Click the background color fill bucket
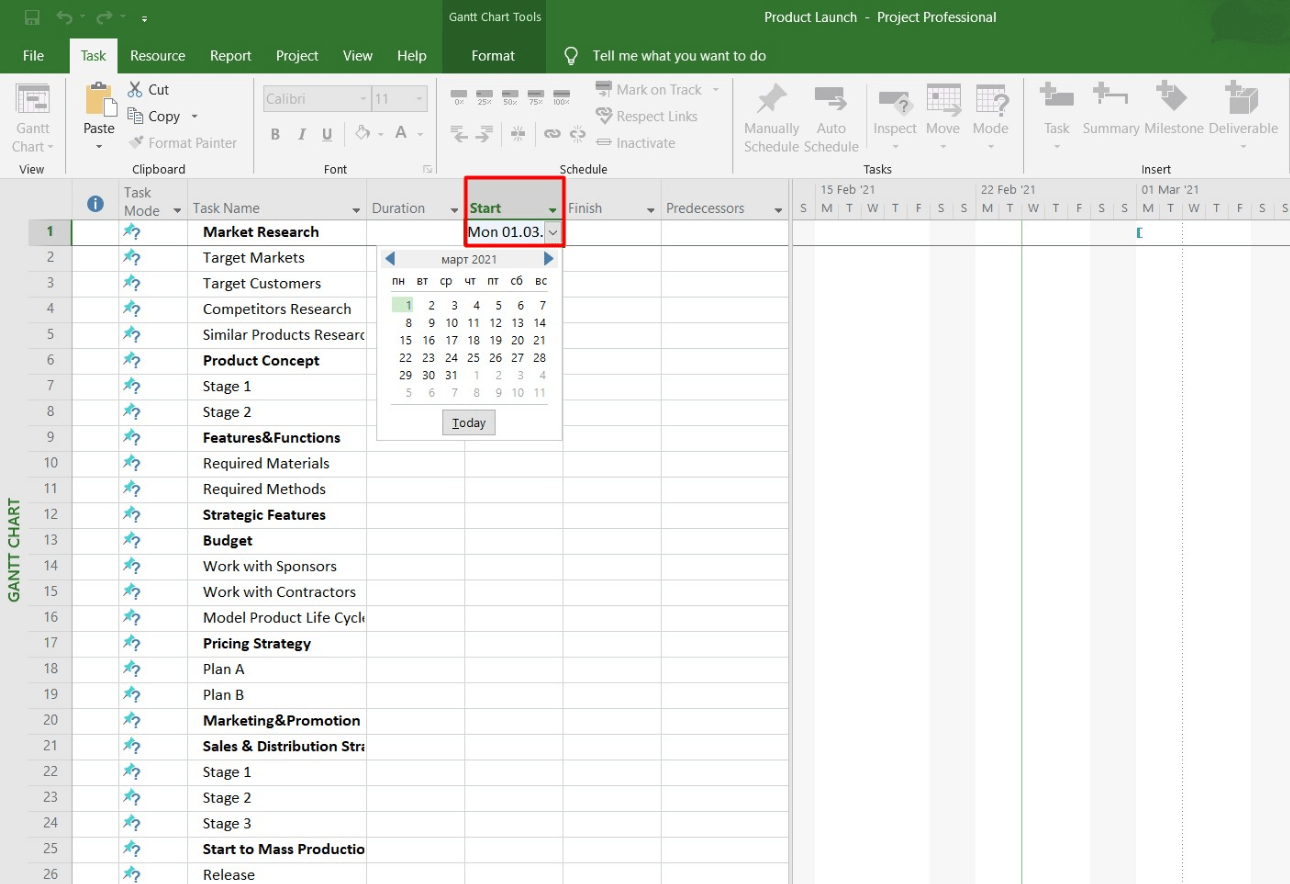 tap(362, 134)
